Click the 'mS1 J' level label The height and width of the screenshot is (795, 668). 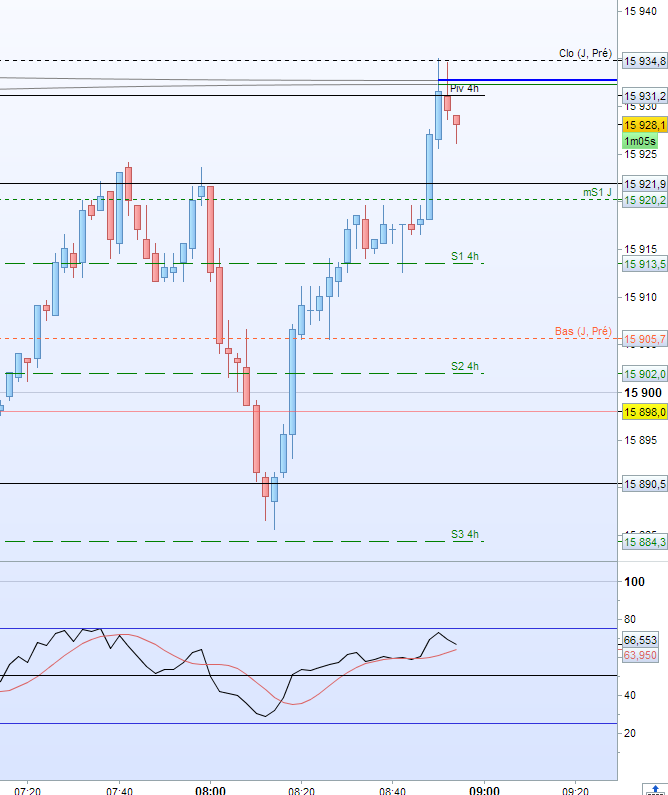point(597,192)
